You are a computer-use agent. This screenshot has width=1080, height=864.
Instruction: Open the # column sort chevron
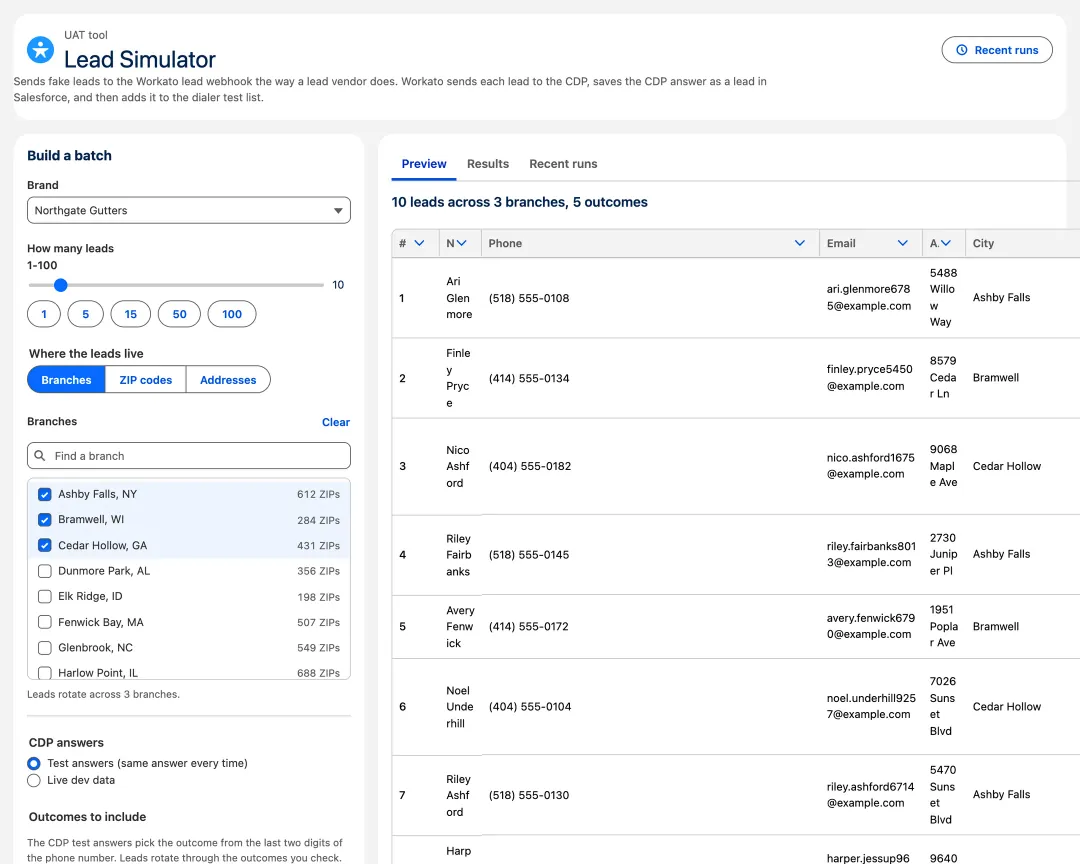tap(419, 243)
